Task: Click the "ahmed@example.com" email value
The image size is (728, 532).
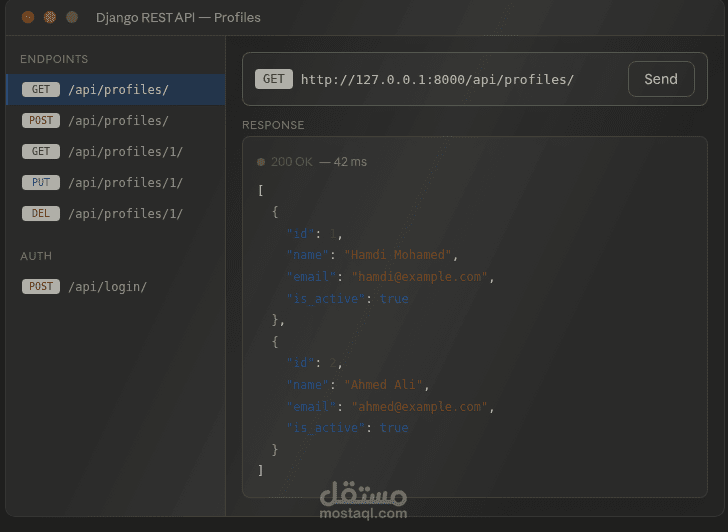Action: [x=420, y=407]
